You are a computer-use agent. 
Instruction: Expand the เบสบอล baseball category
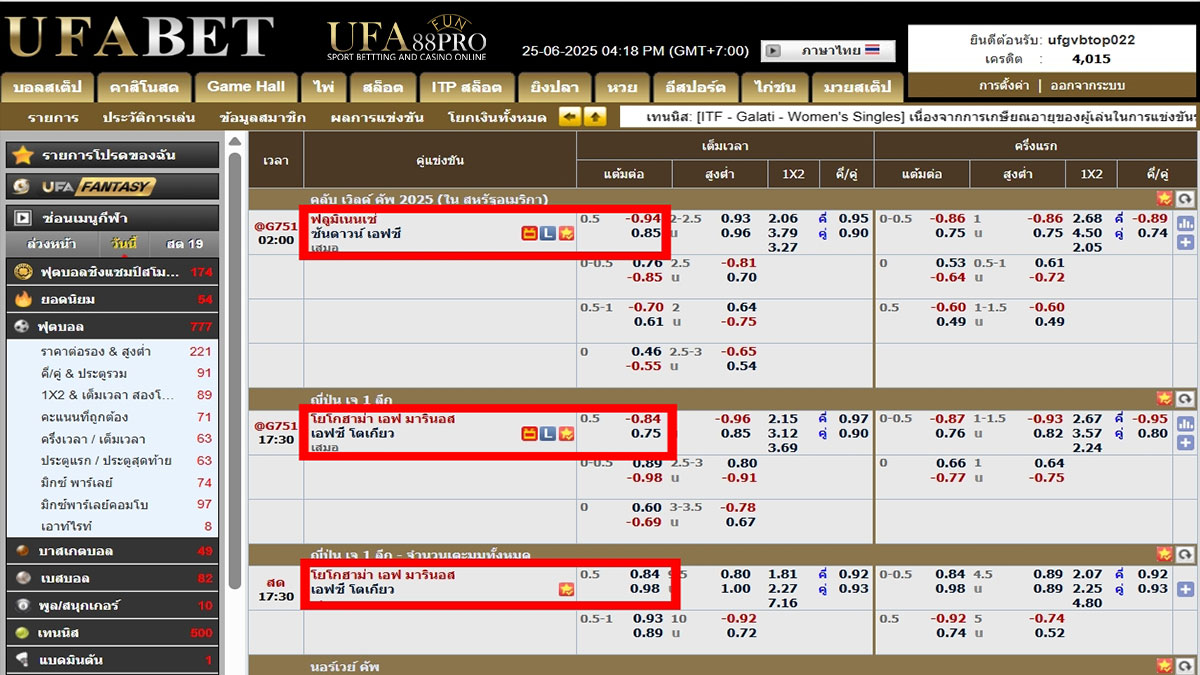(112, 578)
